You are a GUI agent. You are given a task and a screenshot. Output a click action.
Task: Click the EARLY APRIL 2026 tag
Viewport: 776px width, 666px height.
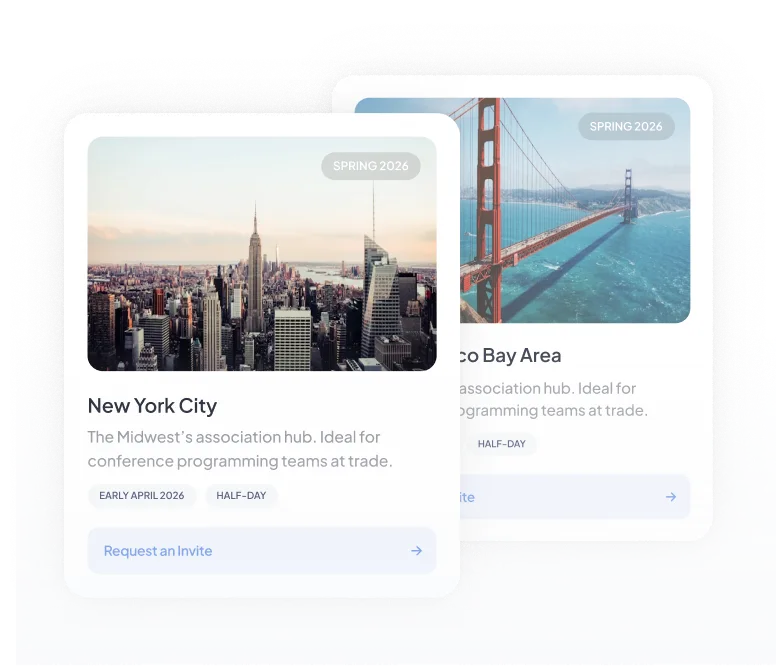click(142, 495)
